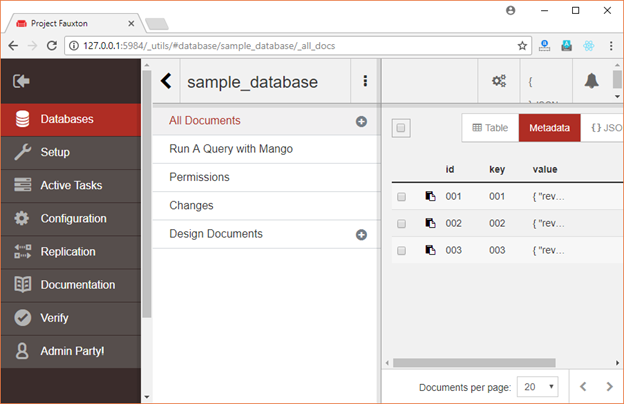
Task: Collapse the Fauxton sidebar with the burger icon
Action: 21,81
